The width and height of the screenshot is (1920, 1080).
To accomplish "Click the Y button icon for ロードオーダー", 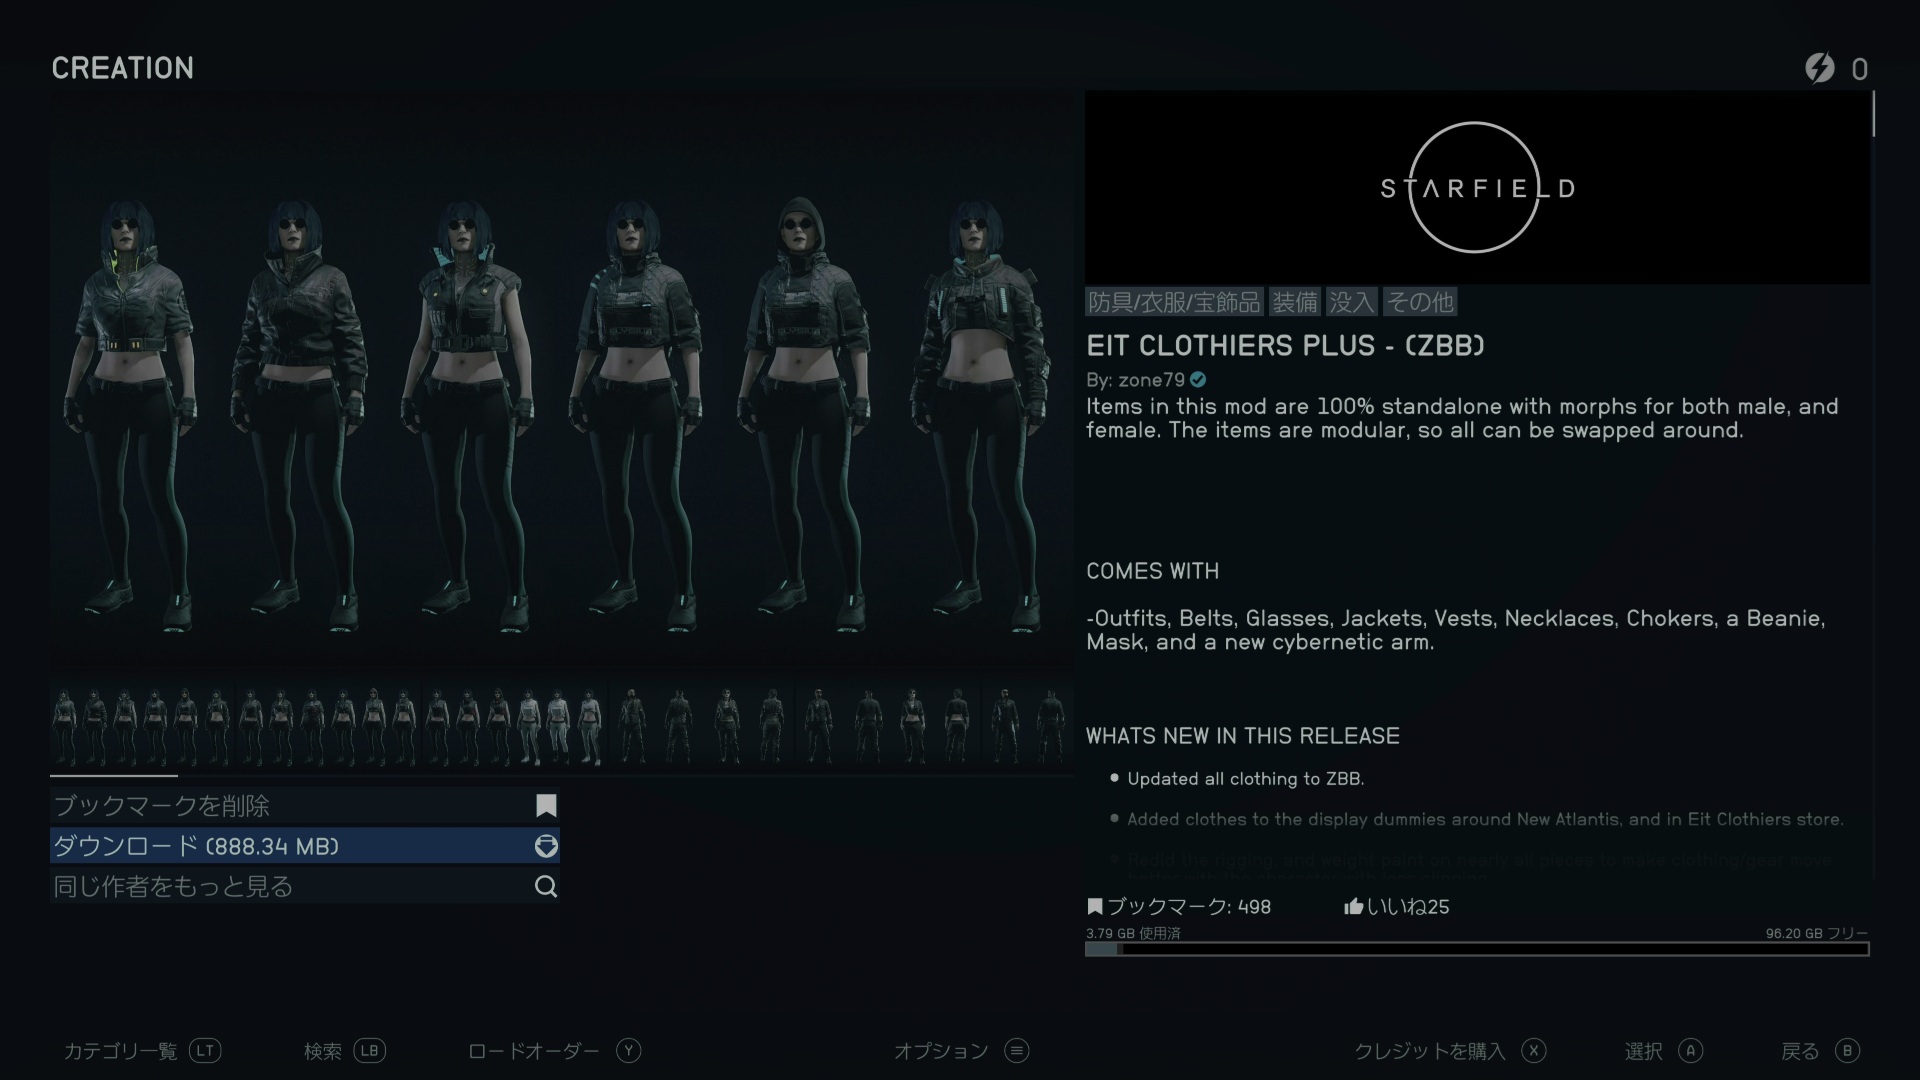I will [628, 1050].
